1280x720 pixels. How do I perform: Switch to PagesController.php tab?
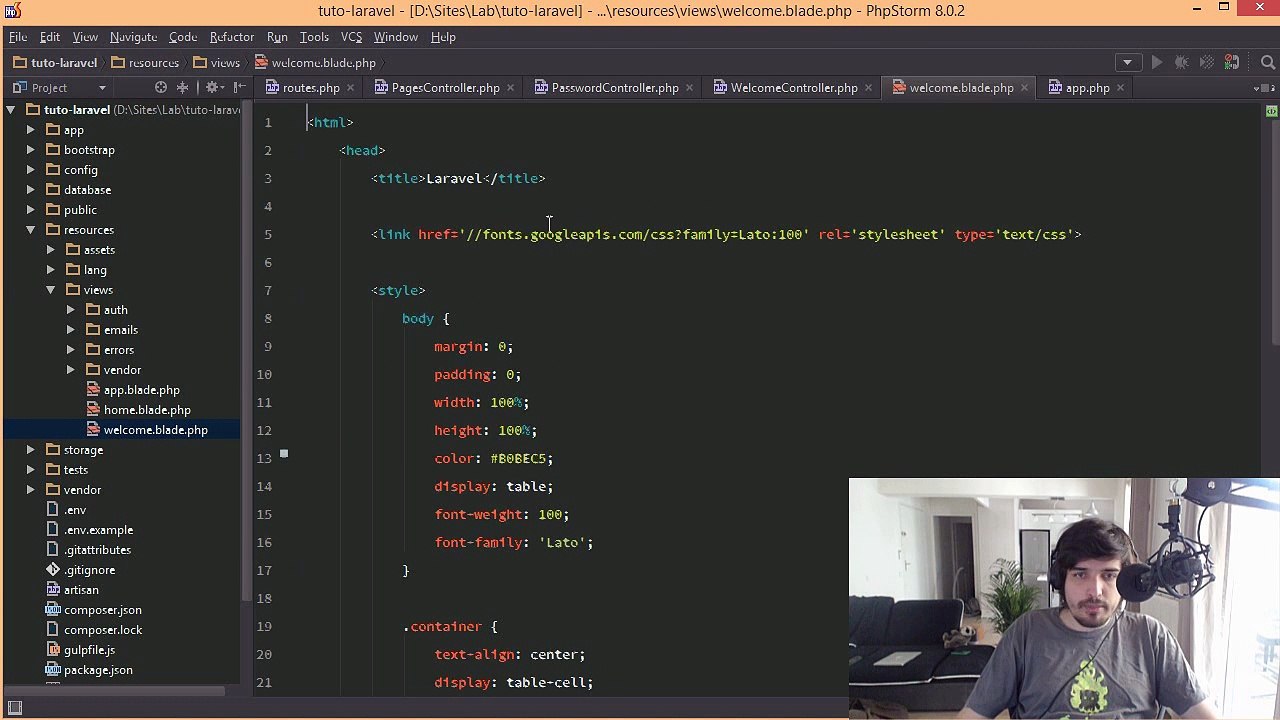[x=445, y=88]
